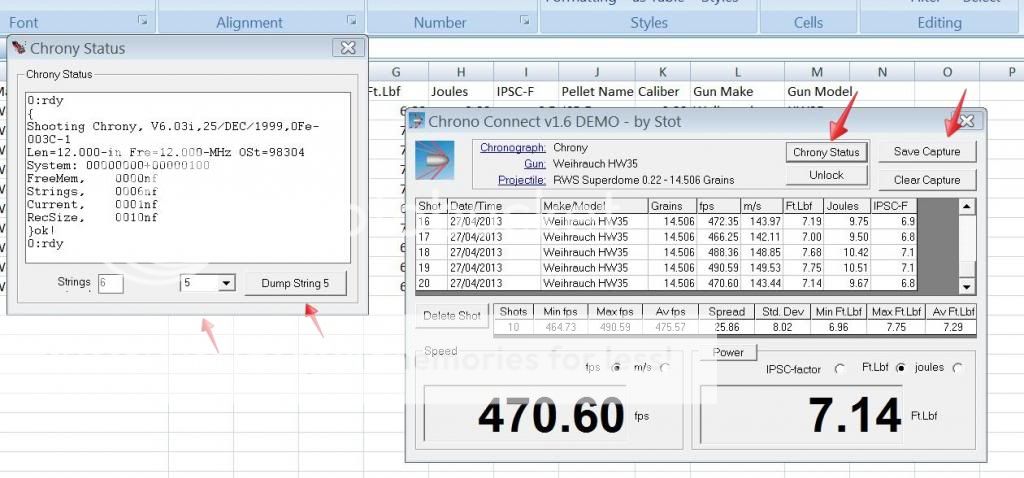
Task: Select the m/s speed radio button
Action: [664, 368]
